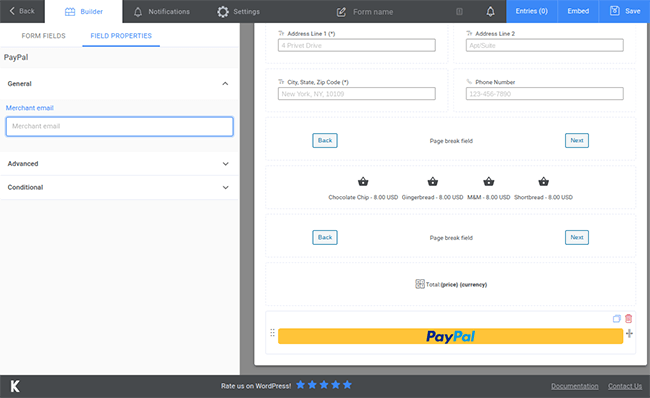The width and height of the screenshot is (650, 398).
Task: Click the Form name field
Action: pyautogui.click(x=373, y=12)
